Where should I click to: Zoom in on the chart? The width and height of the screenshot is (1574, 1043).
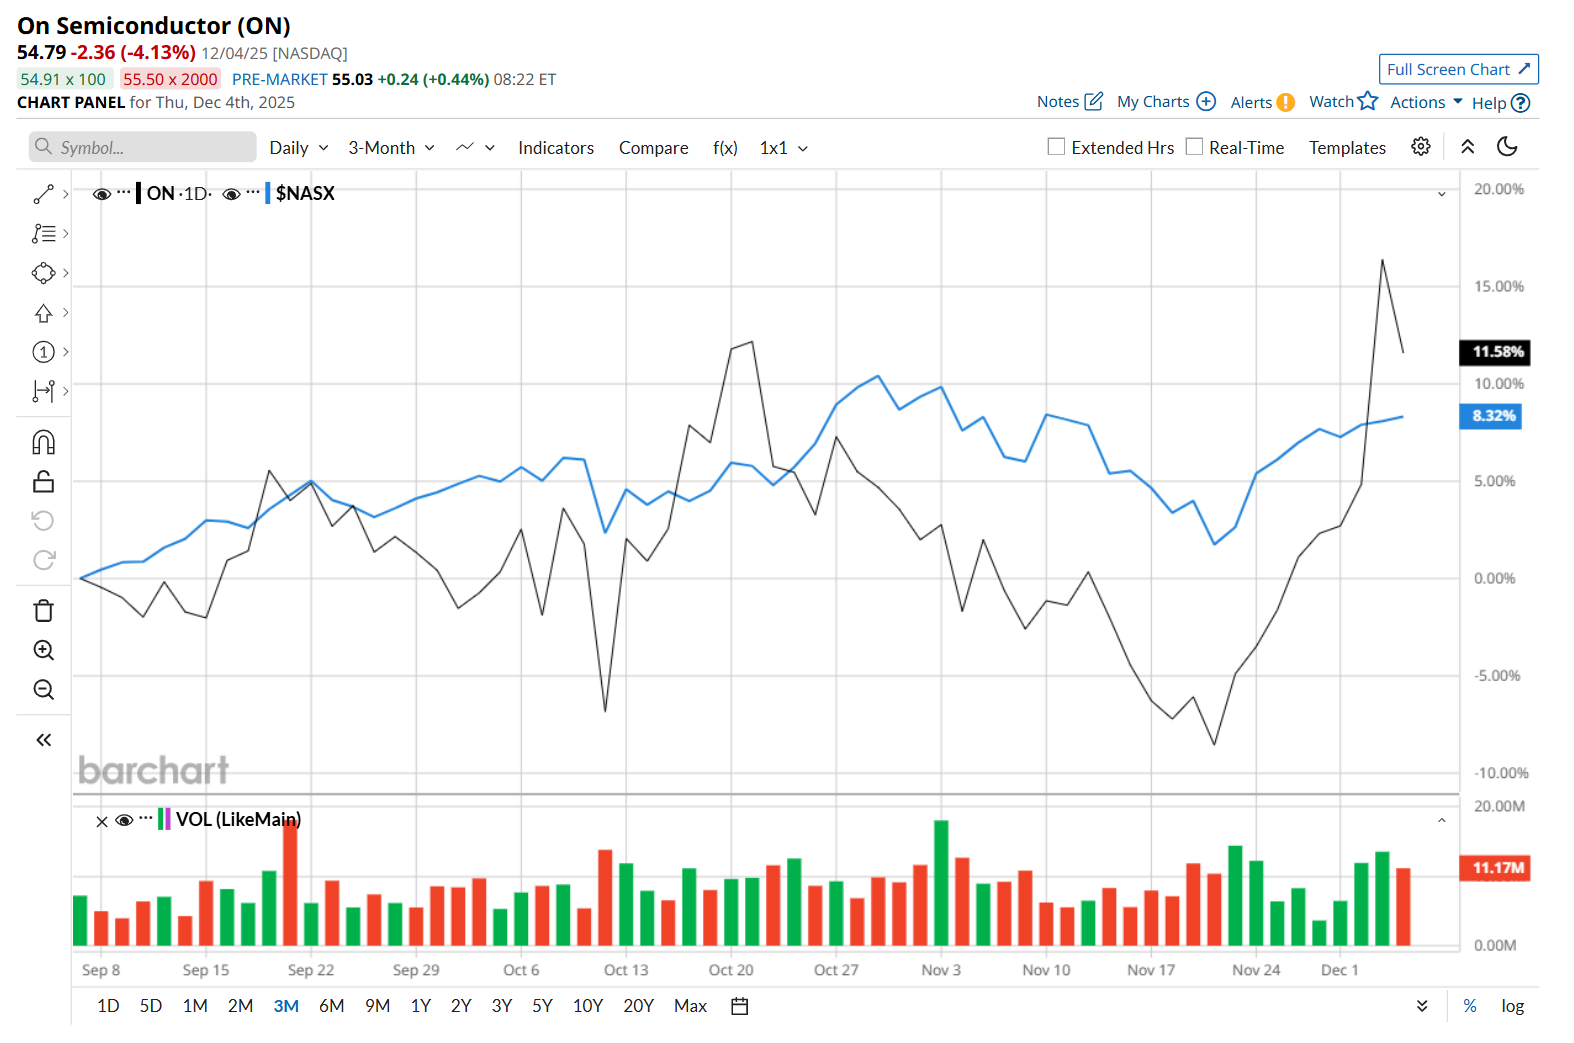point(43,650)
